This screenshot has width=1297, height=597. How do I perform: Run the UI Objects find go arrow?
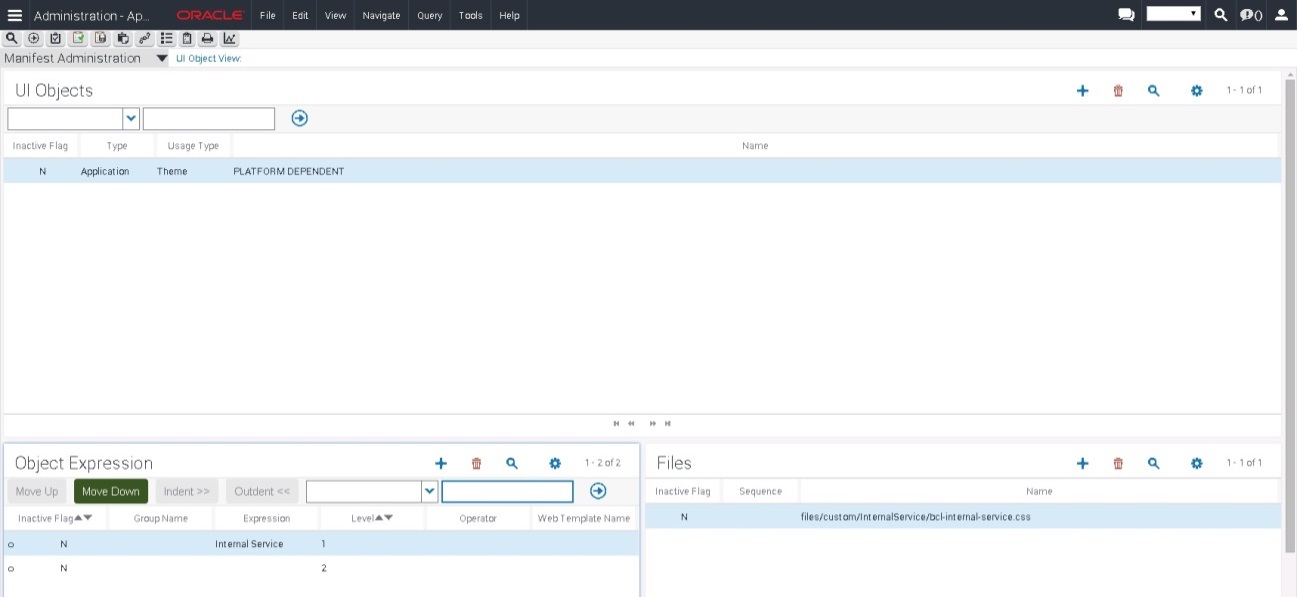[x=299, y=118]
